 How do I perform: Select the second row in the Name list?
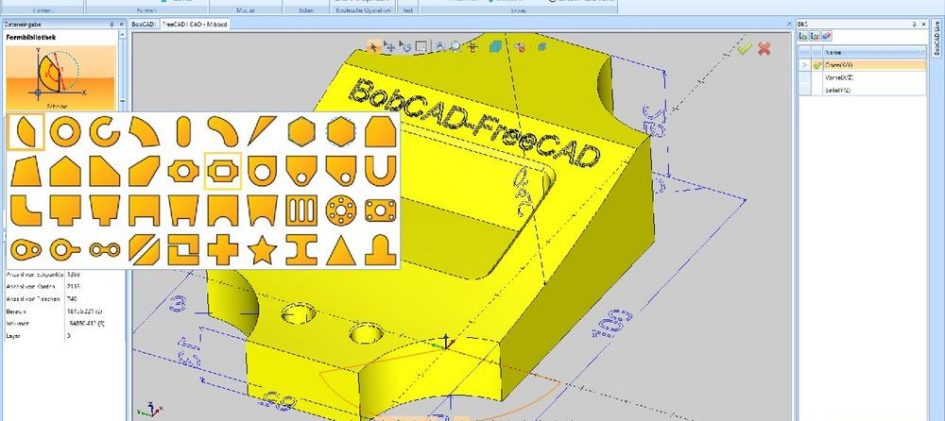(862, 77)
